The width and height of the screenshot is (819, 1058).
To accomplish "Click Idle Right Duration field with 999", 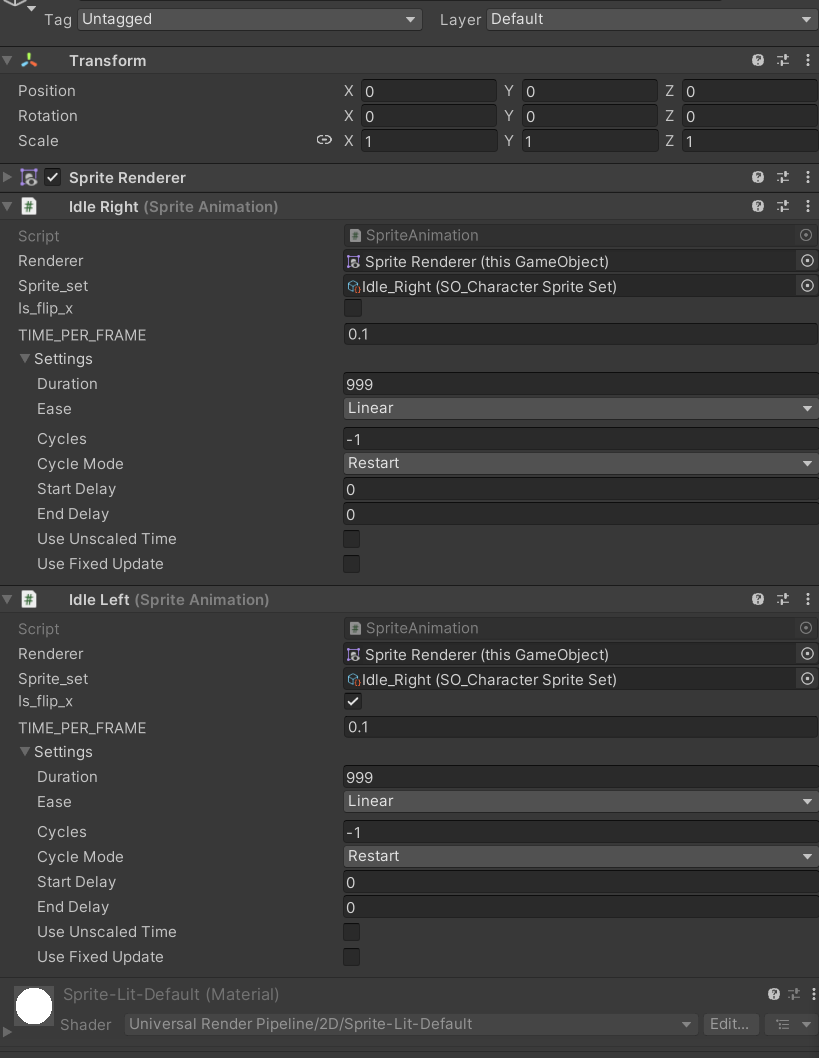I will [581, 383].
